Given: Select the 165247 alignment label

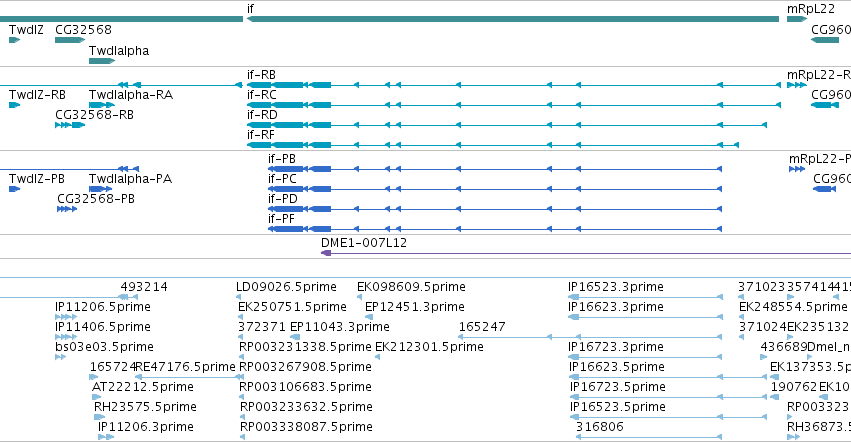Looking at the screenshot, I should (482, 327).
